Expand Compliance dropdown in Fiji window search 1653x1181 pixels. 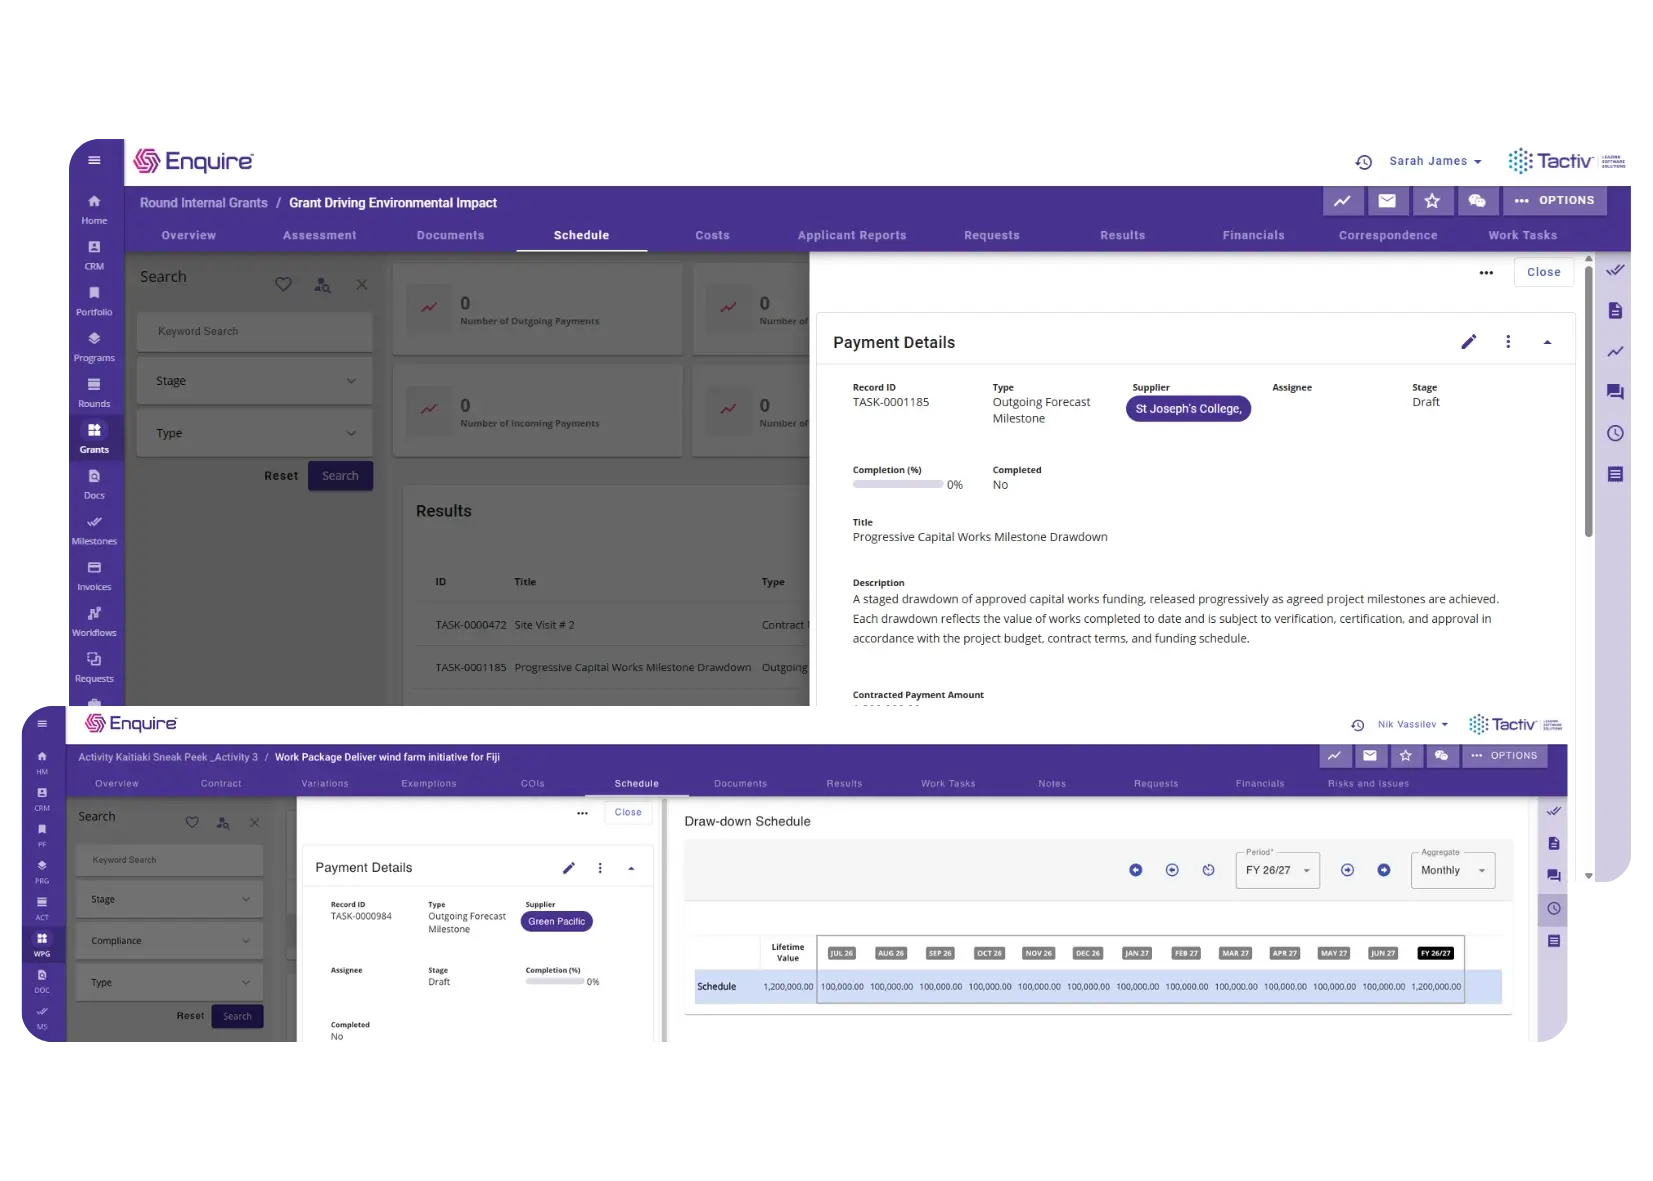(x=171, y=941)
